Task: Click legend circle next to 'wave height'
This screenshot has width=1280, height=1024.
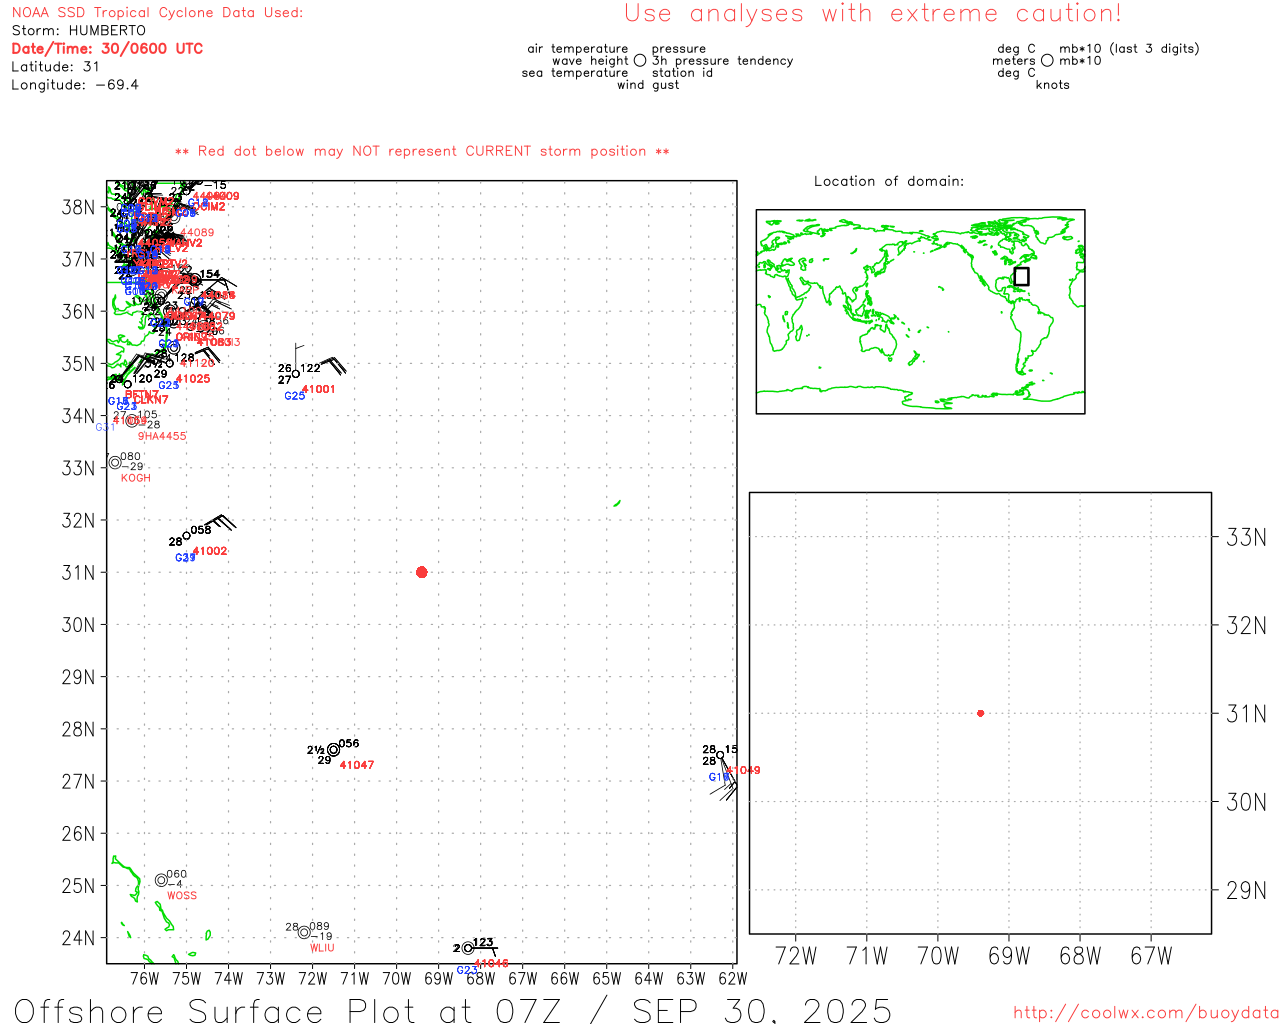Action: tap(640, 60)
